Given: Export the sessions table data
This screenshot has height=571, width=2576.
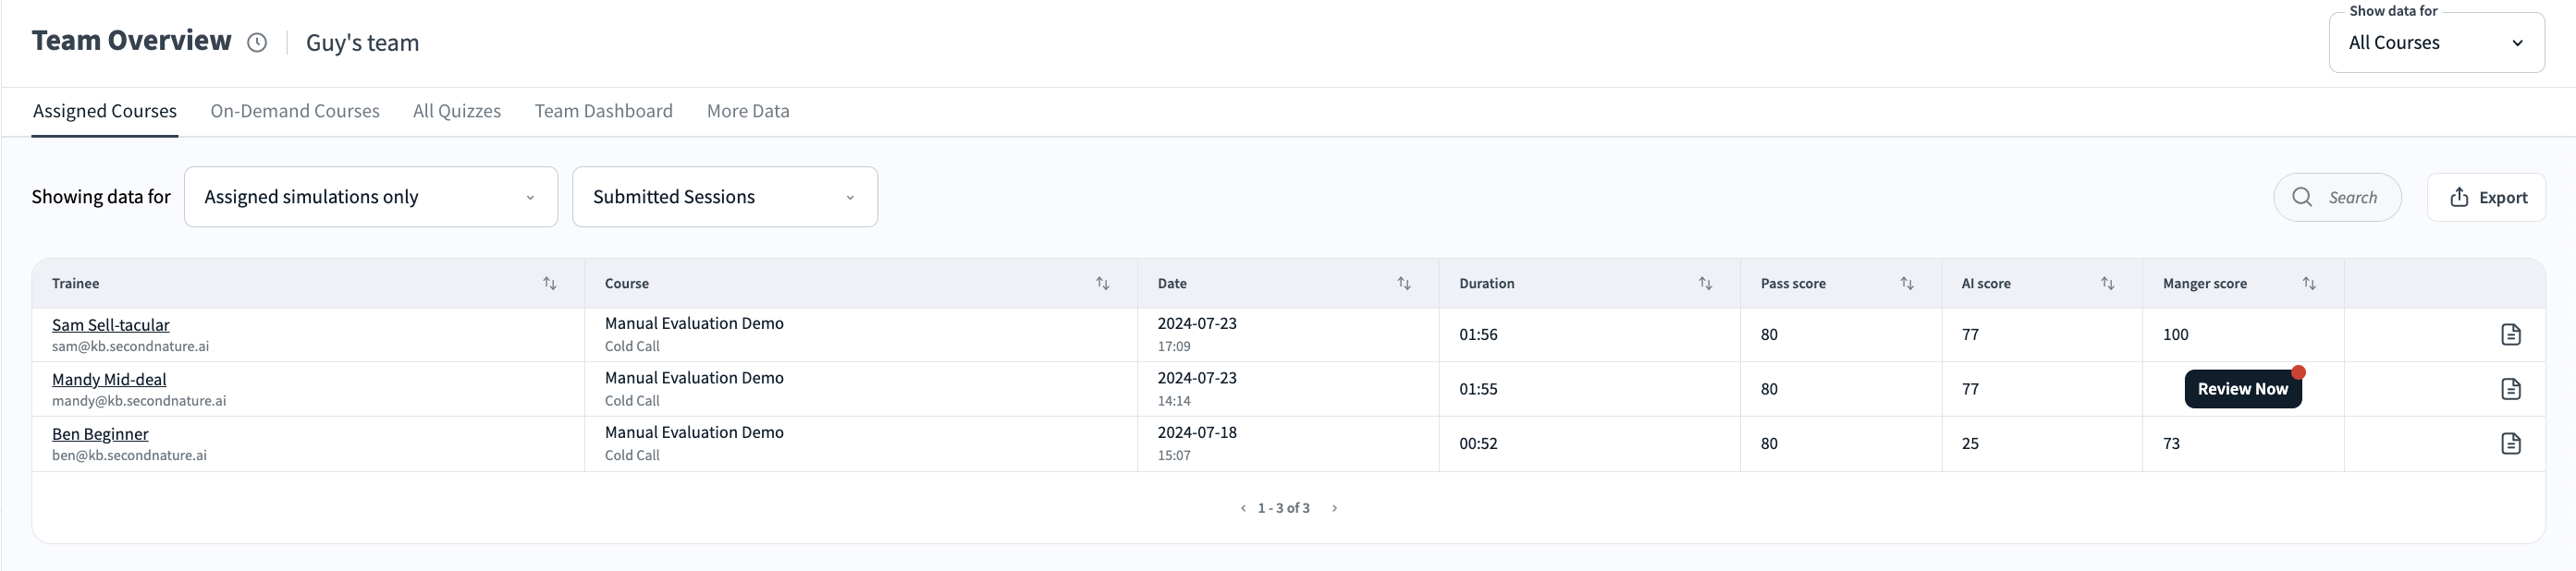Looking at the screenshot, I should coord(2487,197).
